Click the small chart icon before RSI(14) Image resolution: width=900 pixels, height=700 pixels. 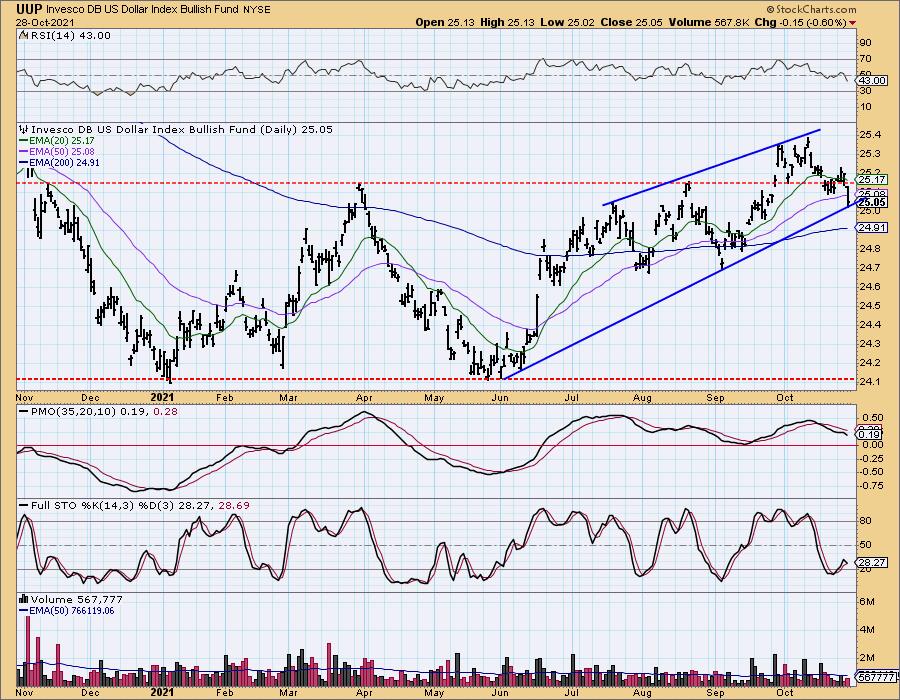pyautogui.click(x=22, y=36)
